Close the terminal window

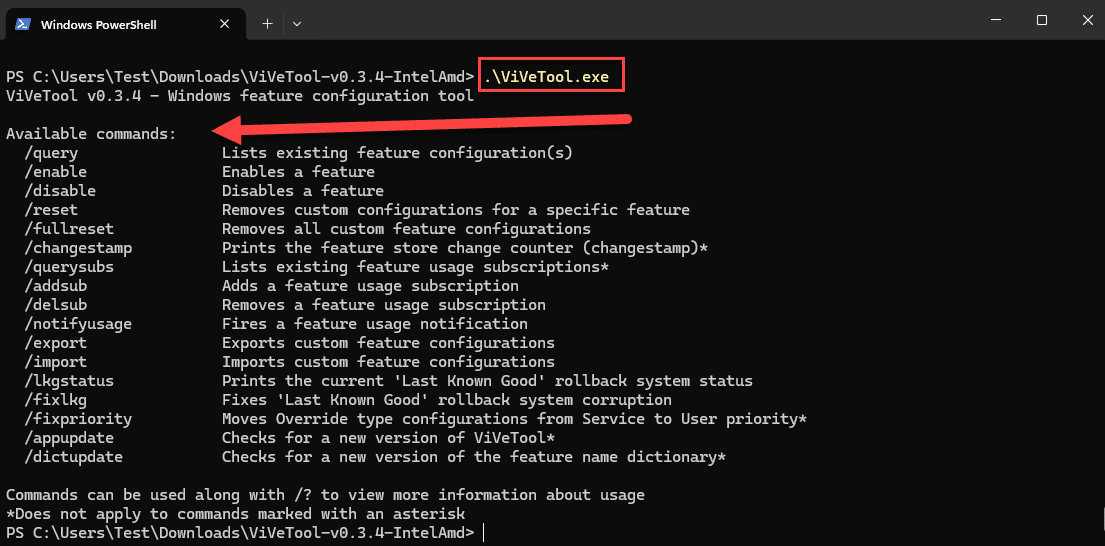point(1085,20)
